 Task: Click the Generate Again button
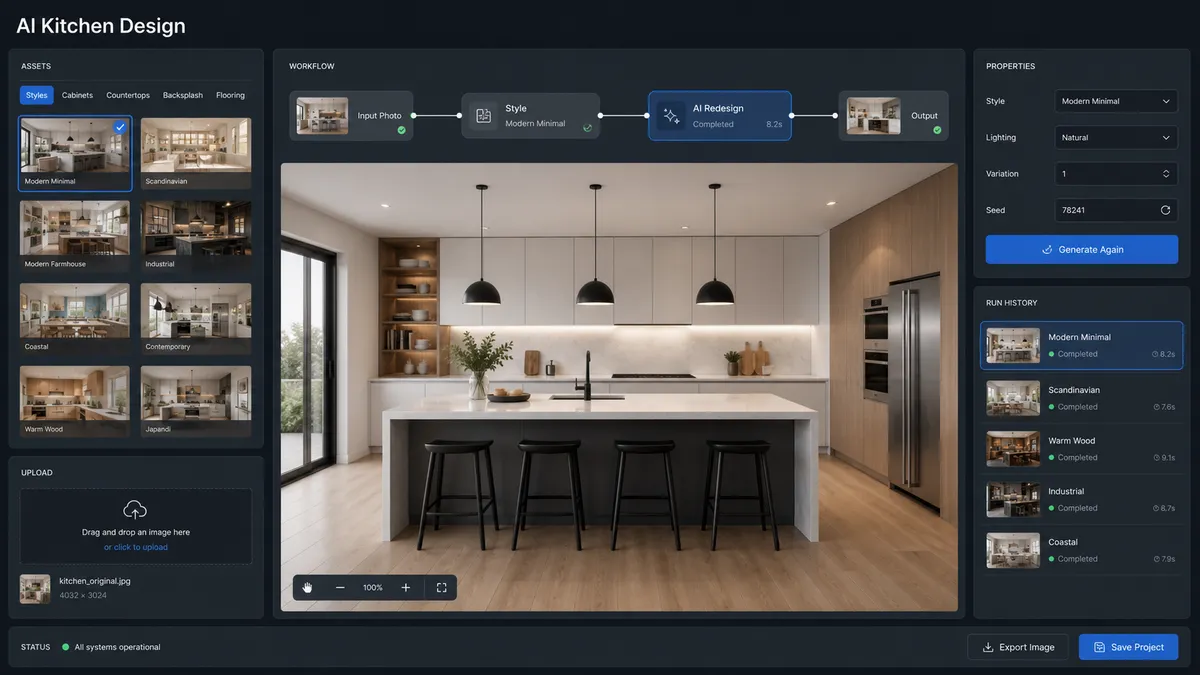(1082, 250)
